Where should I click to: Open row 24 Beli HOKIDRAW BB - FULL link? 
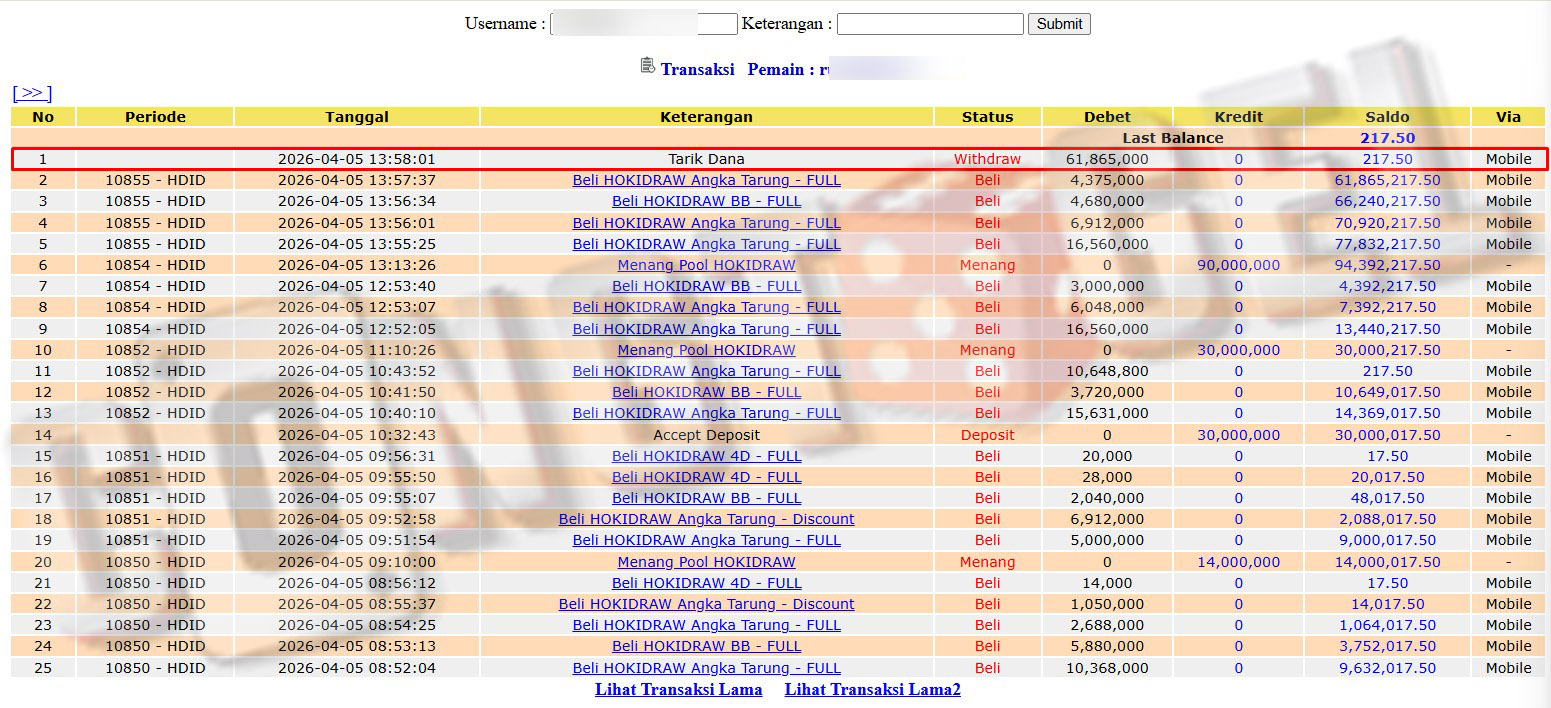pos(706,646)
